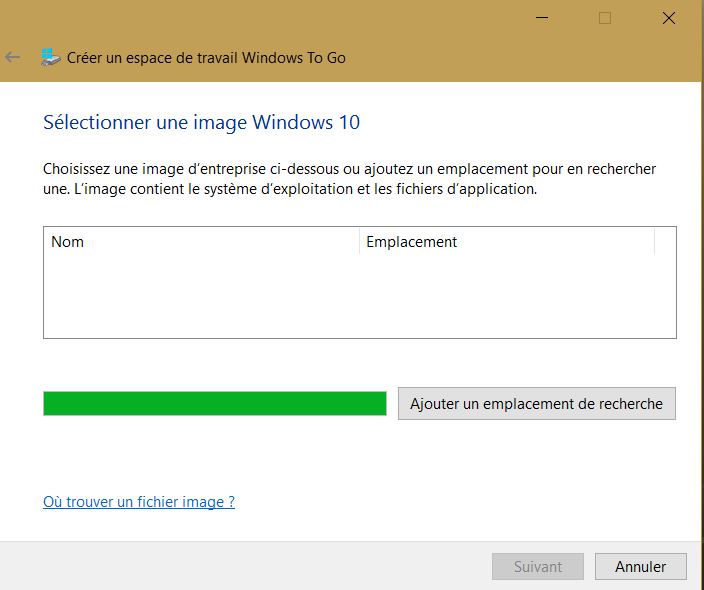Click the instruction text starting 'Choisissez une image'
The height and width of the screenshot is (590, 704).
pyautogui.click(x=349, y=179)
